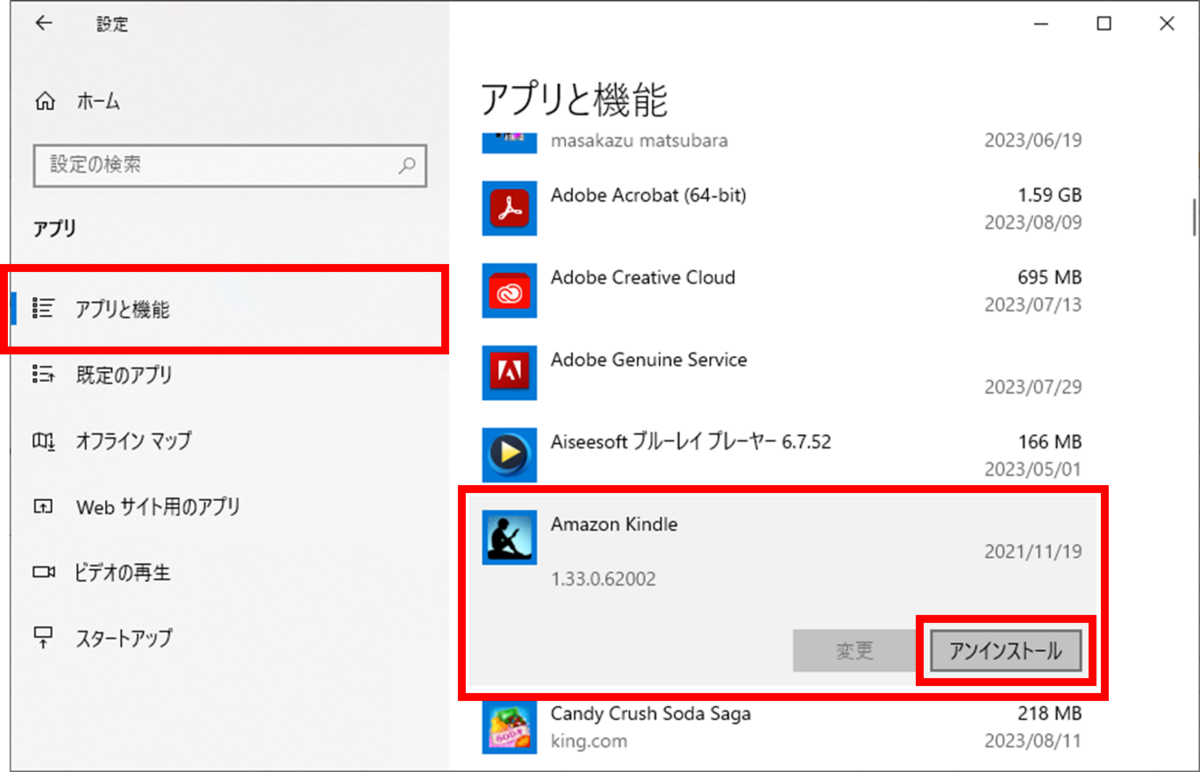Select Adobe Genuine Service entry
This screenshot has height=772, width=1200.
pyautogui.click(x=782, y=373)
